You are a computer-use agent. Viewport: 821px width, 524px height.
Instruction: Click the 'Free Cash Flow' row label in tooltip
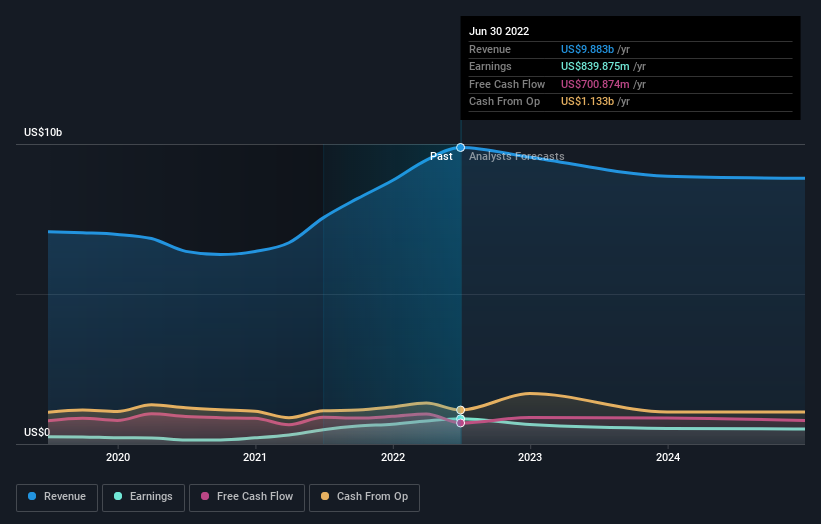tap(507, 84)
